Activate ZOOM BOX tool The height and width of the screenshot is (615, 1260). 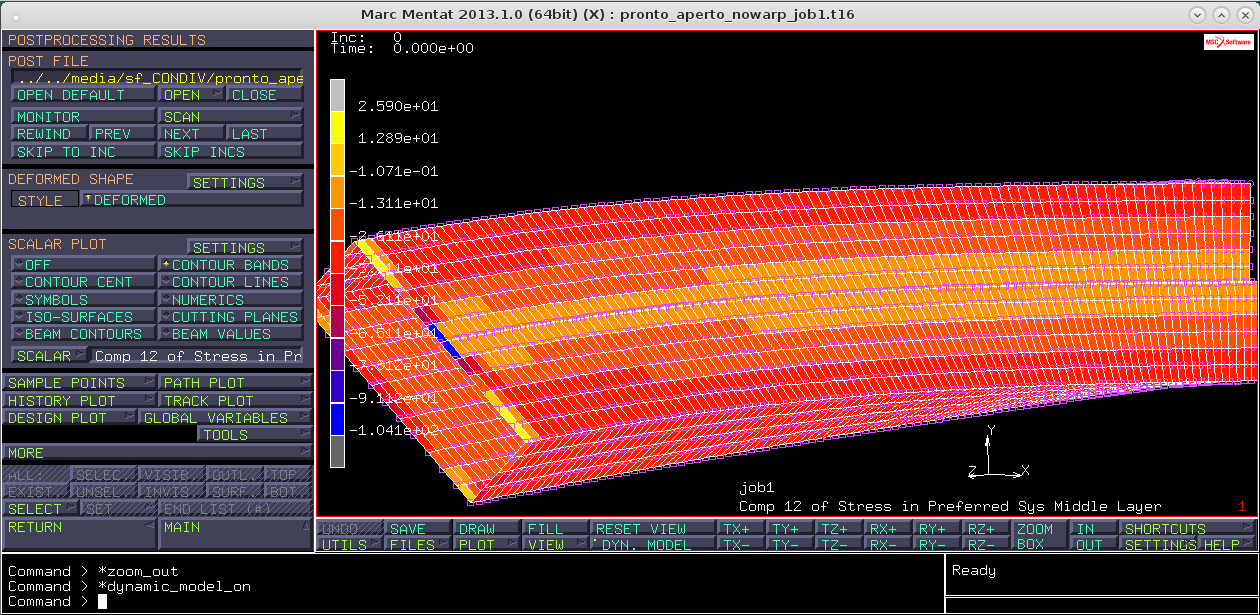coord(1040,536)
